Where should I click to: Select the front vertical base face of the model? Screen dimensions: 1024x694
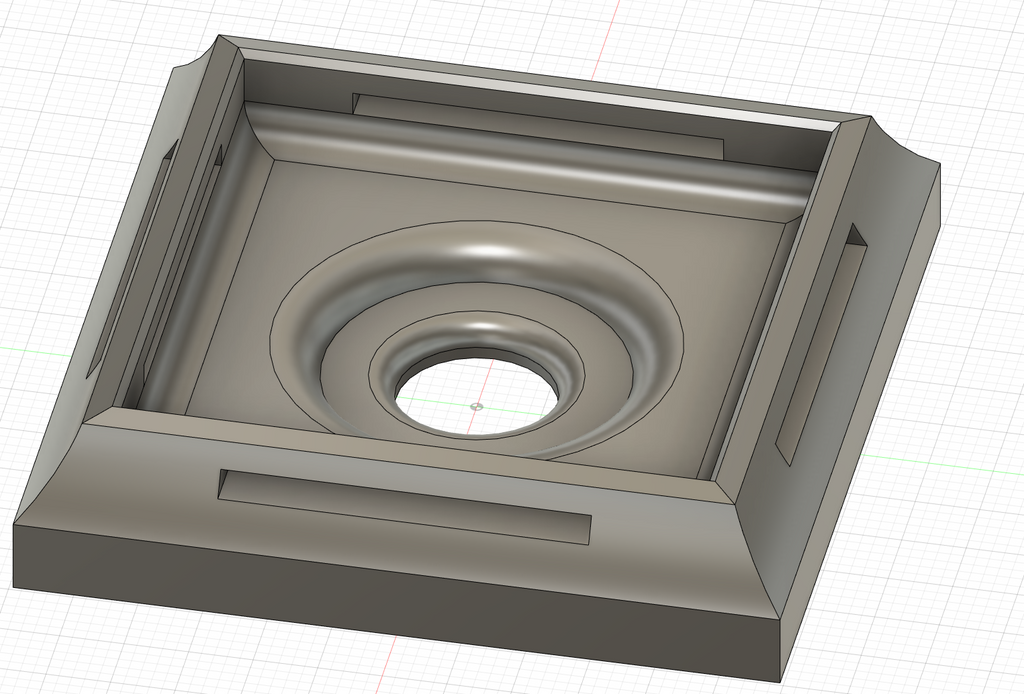pyautogui.click(x=398, y=601)
